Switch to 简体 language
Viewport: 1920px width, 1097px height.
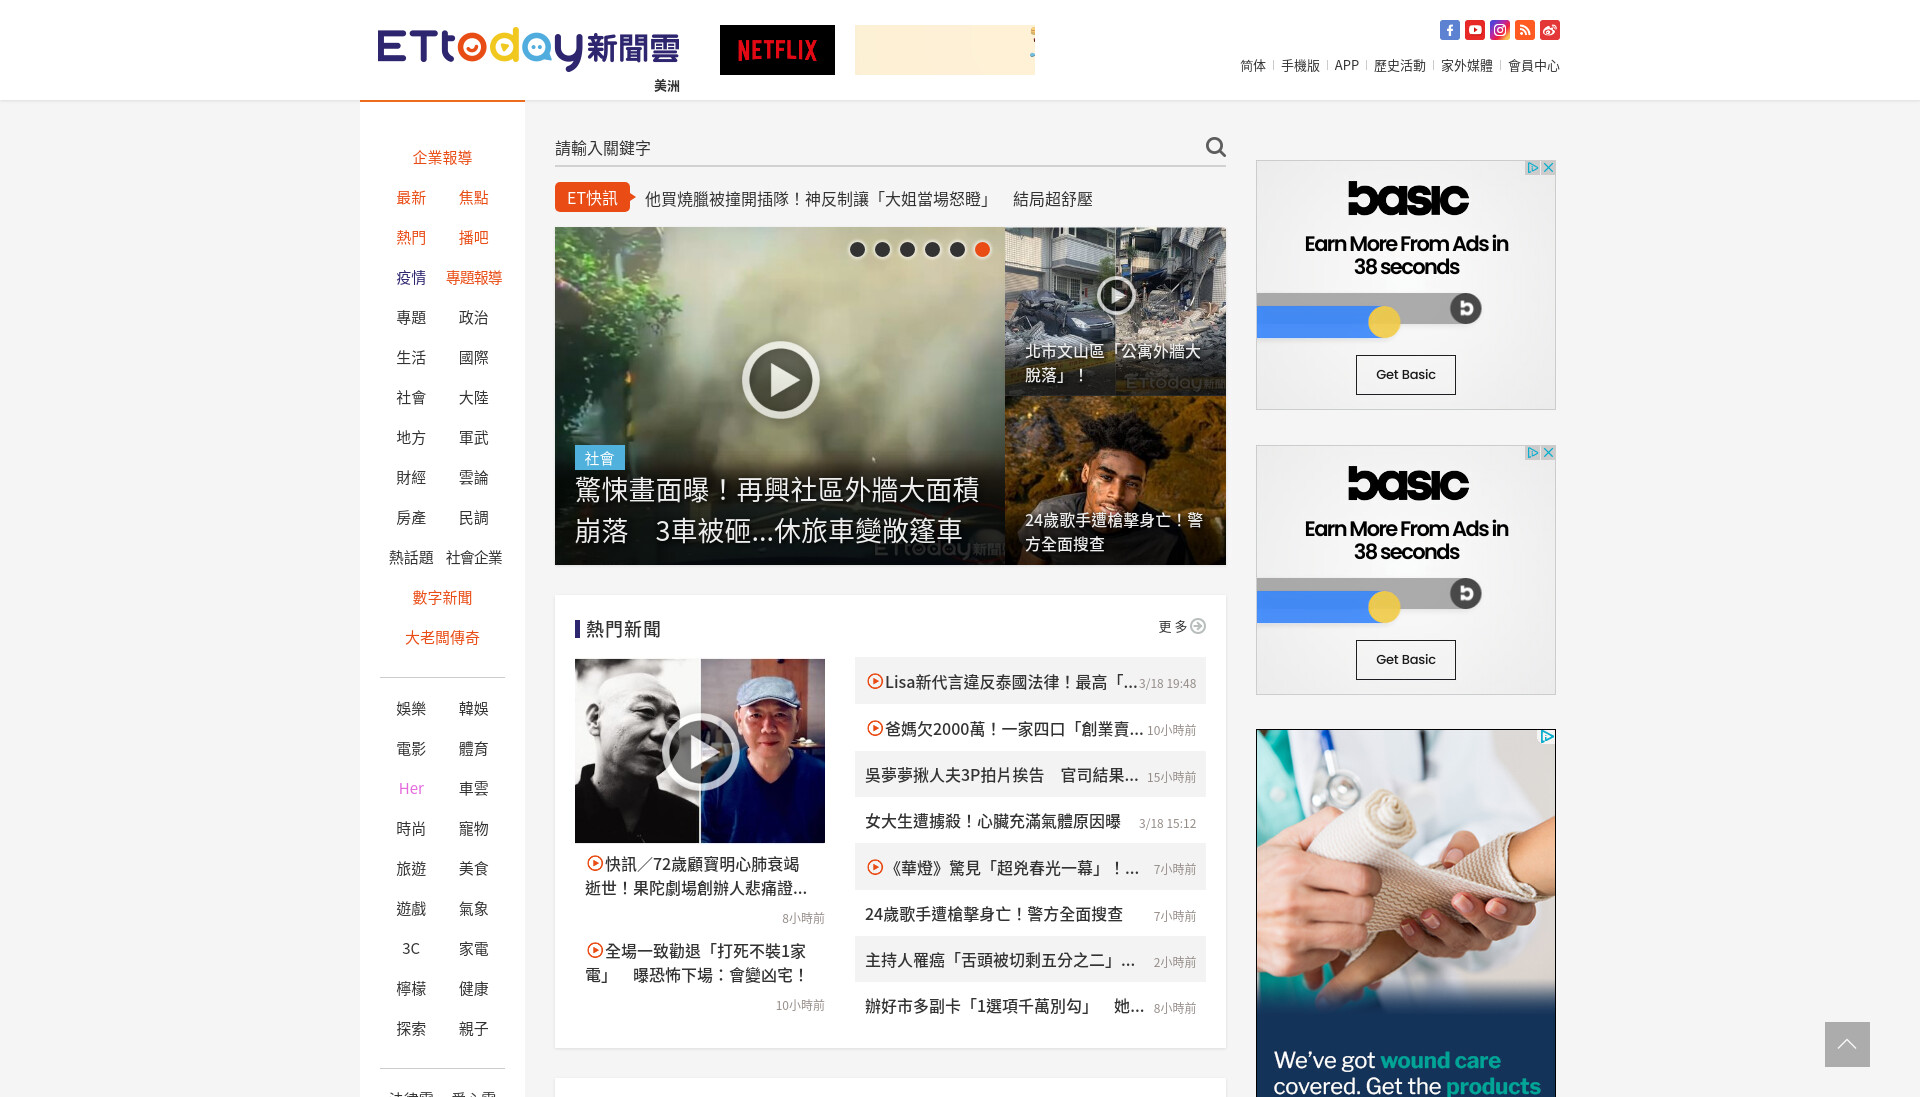point(1253,66)
